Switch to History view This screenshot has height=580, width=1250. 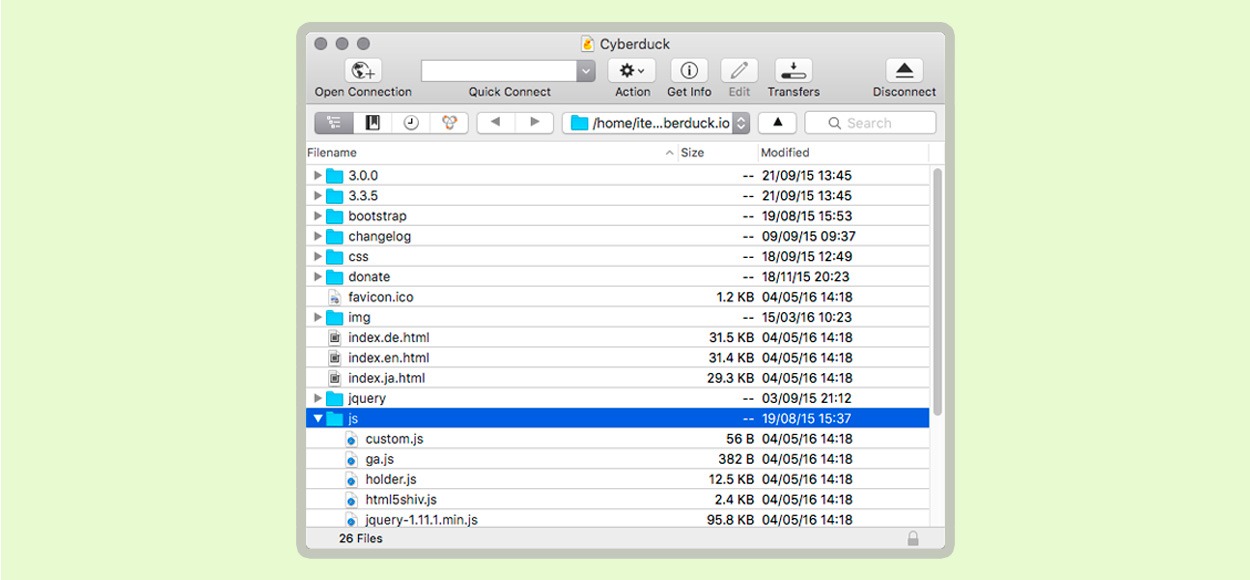(411, 123)
